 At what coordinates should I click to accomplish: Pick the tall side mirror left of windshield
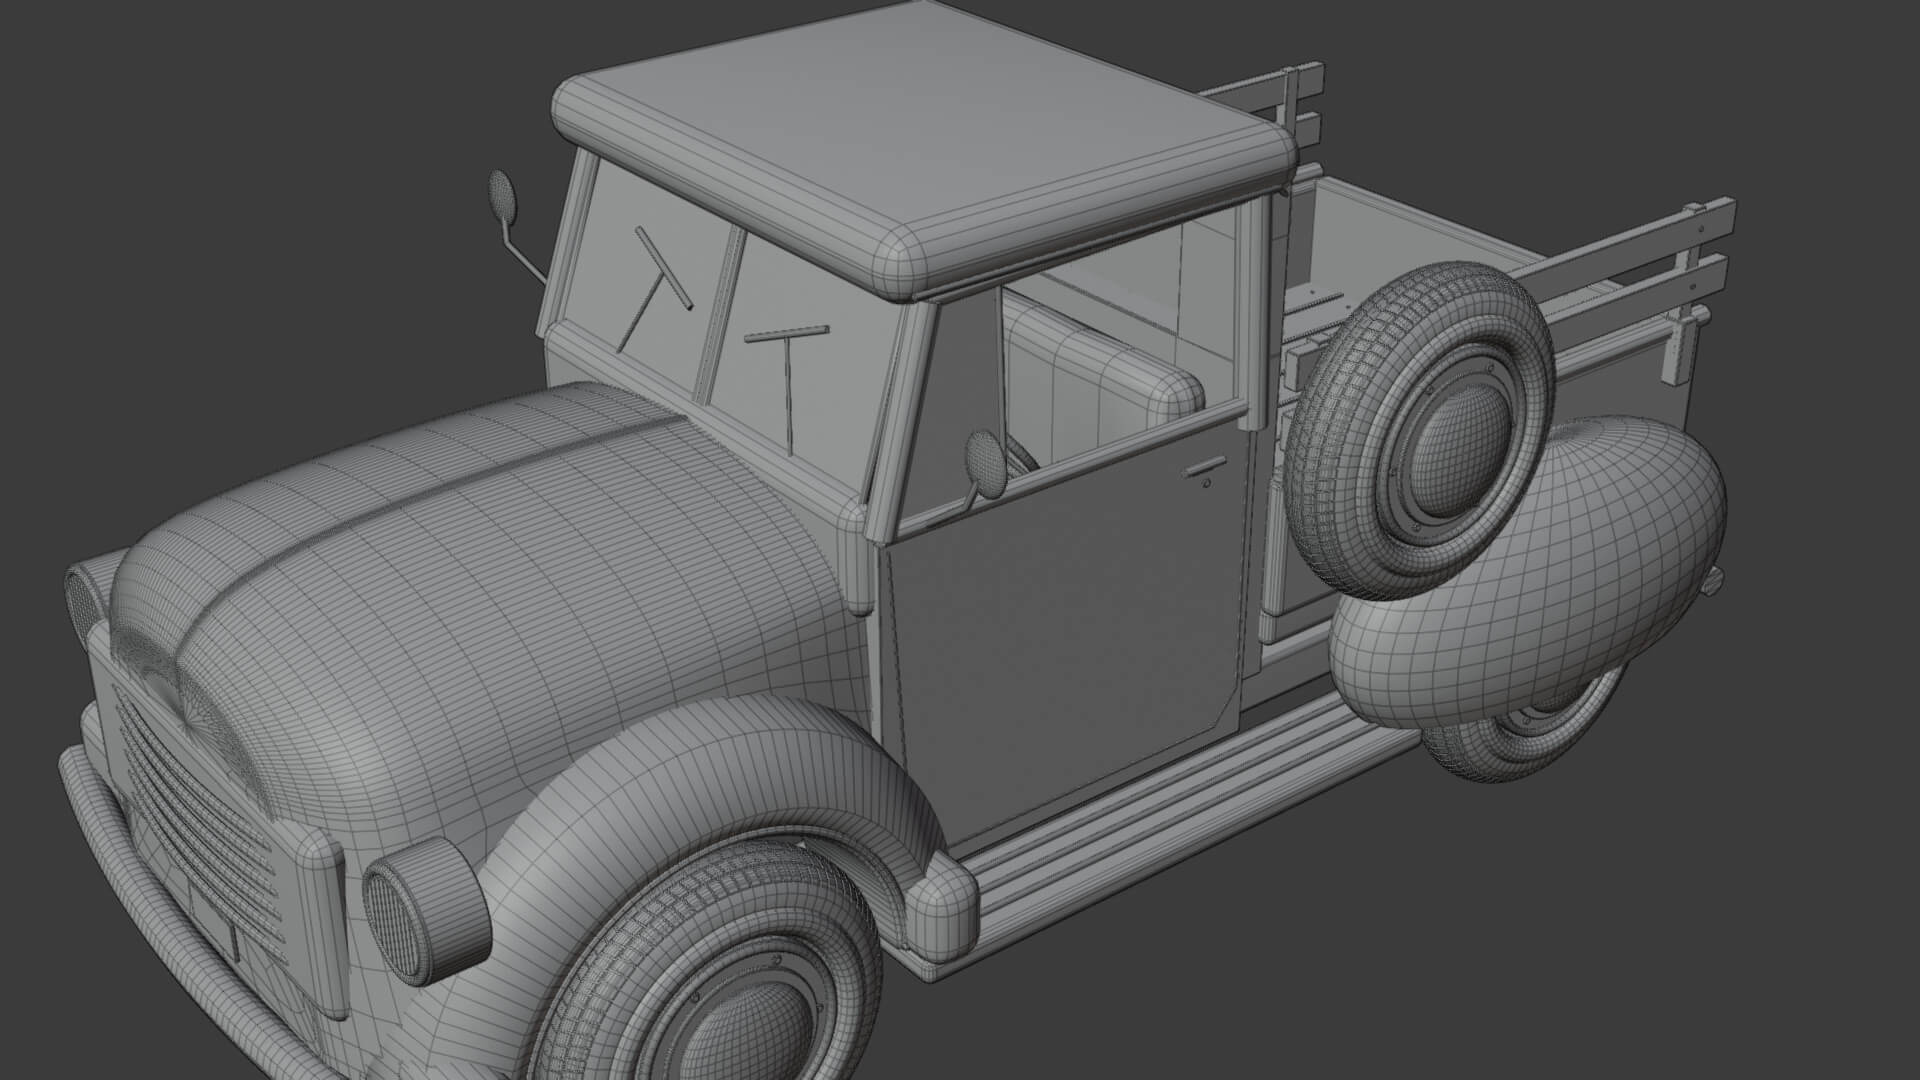point(502,196)
